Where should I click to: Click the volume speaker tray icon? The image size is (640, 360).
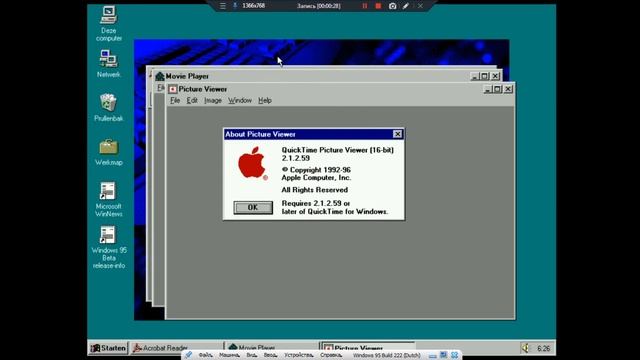pyautogui.click(x=525, y=348)
